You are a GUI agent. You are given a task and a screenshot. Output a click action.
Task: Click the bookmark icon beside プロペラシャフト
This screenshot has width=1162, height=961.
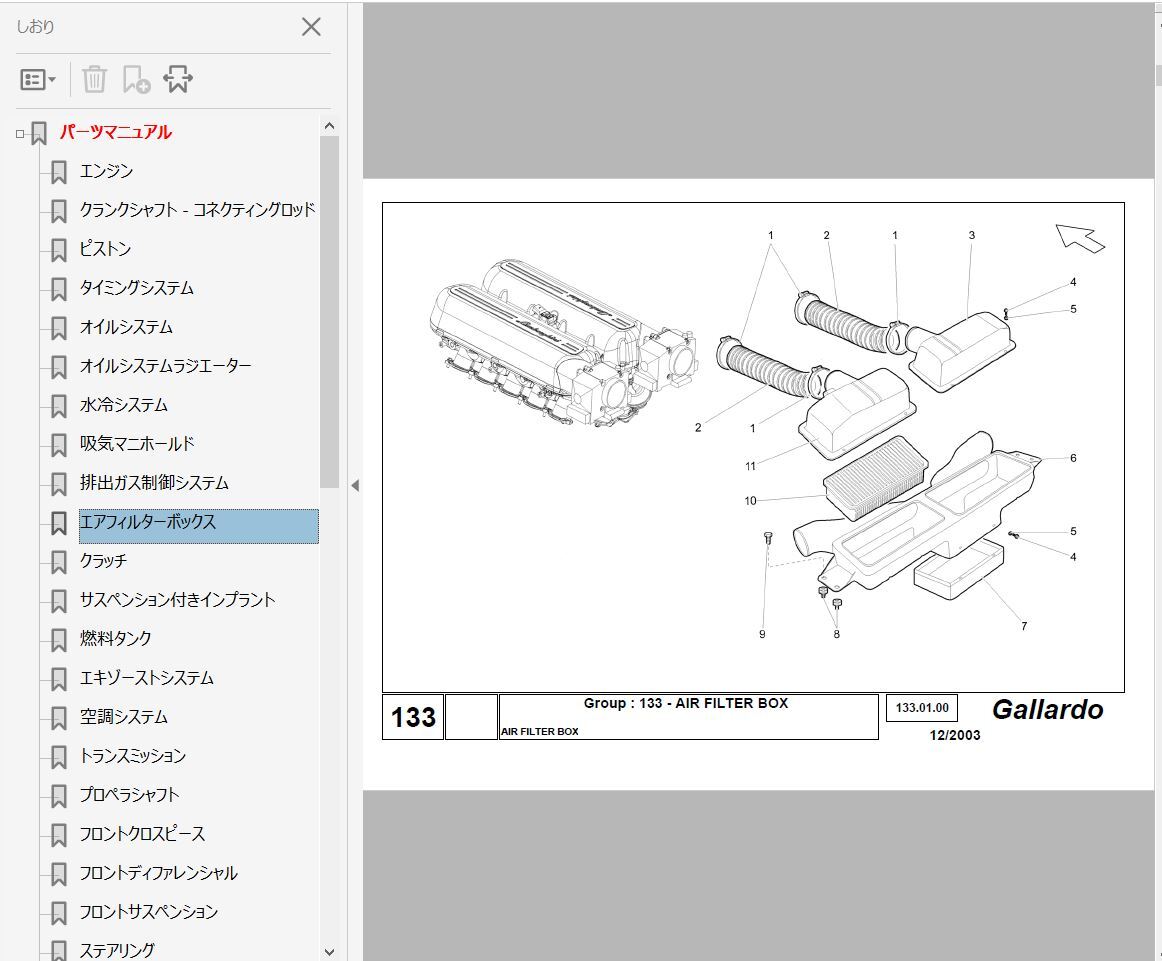click(x=59, y=797)
